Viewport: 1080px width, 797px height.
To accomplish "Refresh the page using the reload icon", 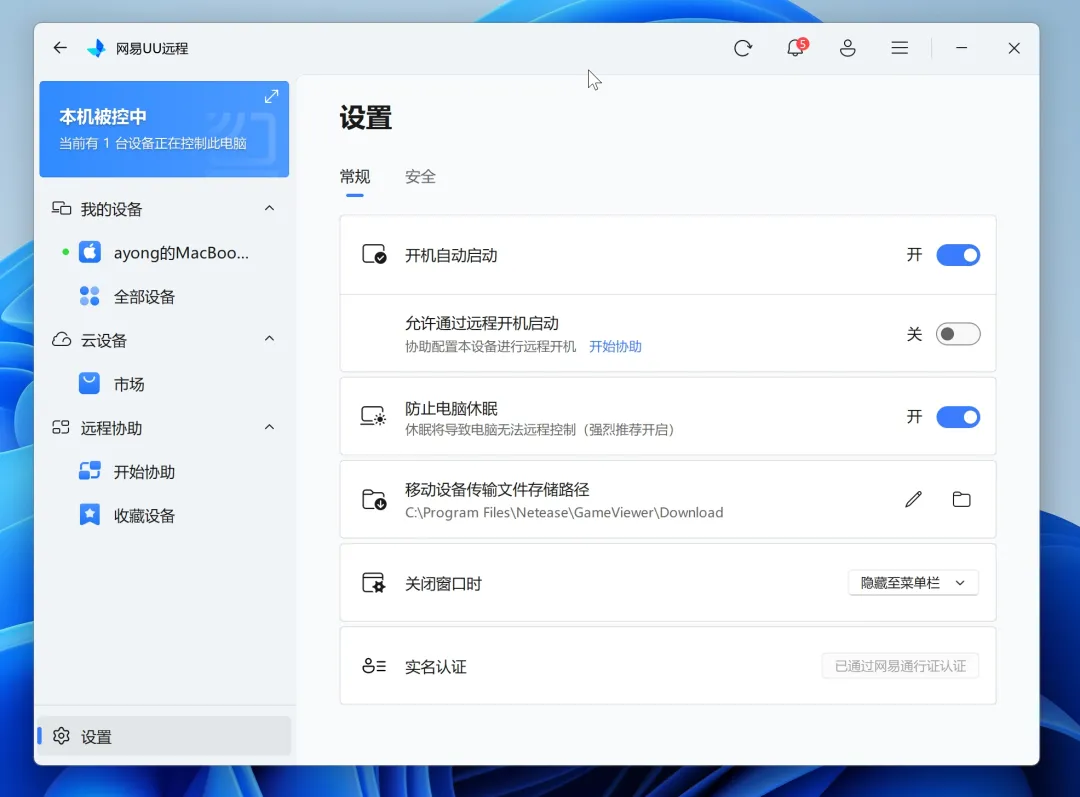I will pos(743,47).
